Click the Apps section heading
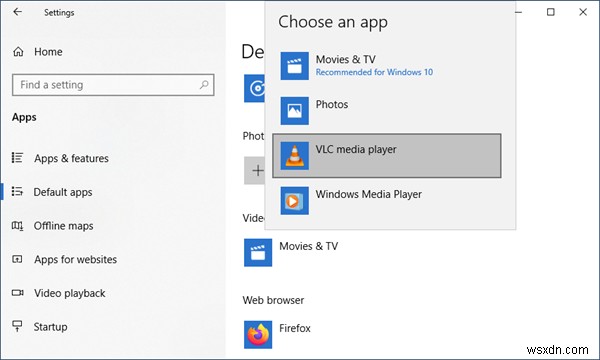The height and width of the screenshot is (360, 600). tap(24, 117)
